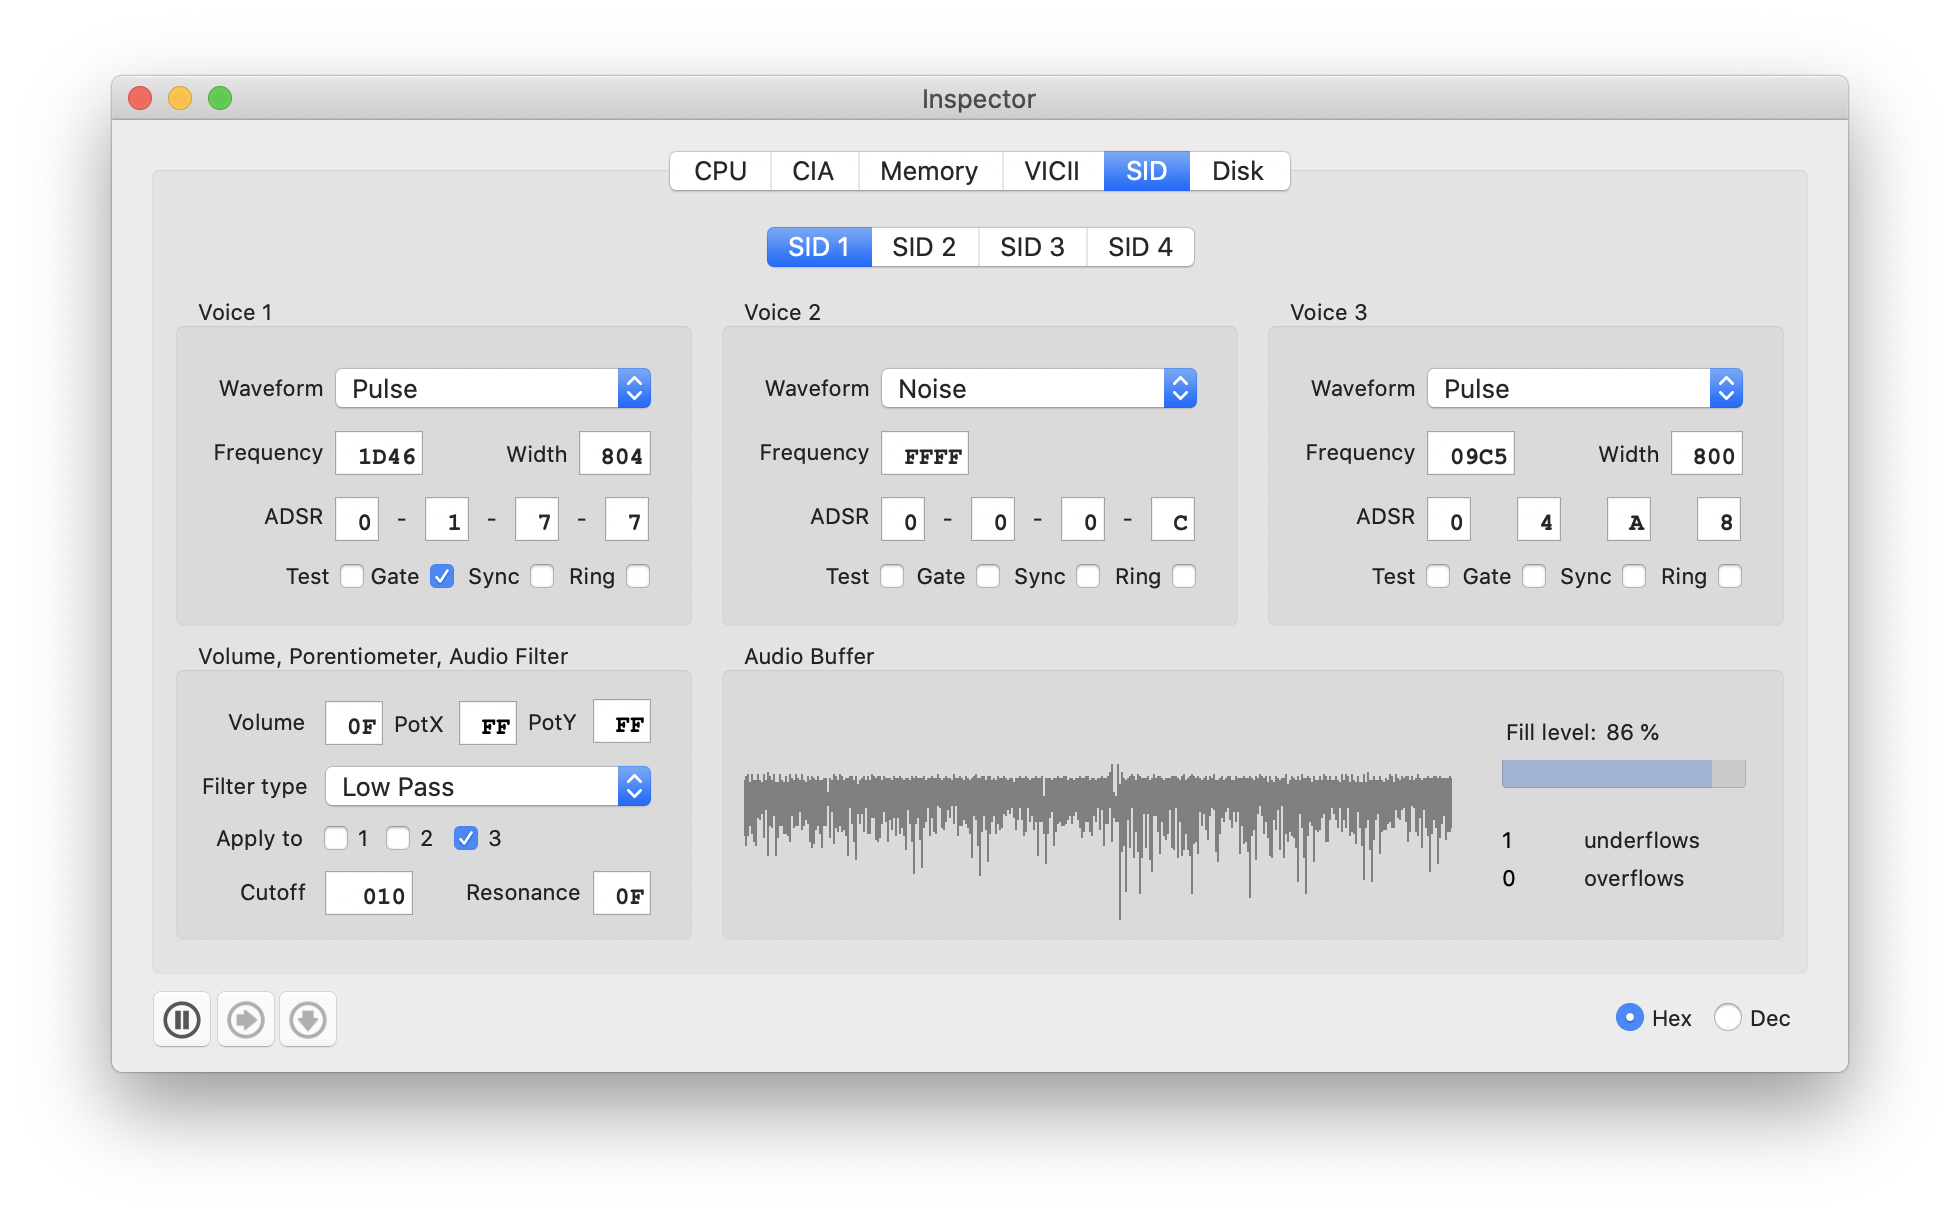Screen dimensions: 1960x1220
Task: Enable Voice 2 Ring checkbox
Action: click(1184, 576)
